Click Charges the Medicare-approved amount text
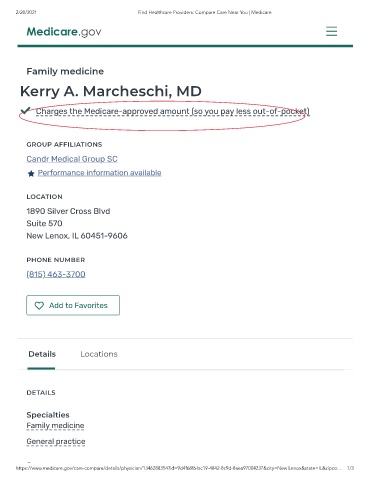Viewport: 370px width, 480px height. click(173, 111)
